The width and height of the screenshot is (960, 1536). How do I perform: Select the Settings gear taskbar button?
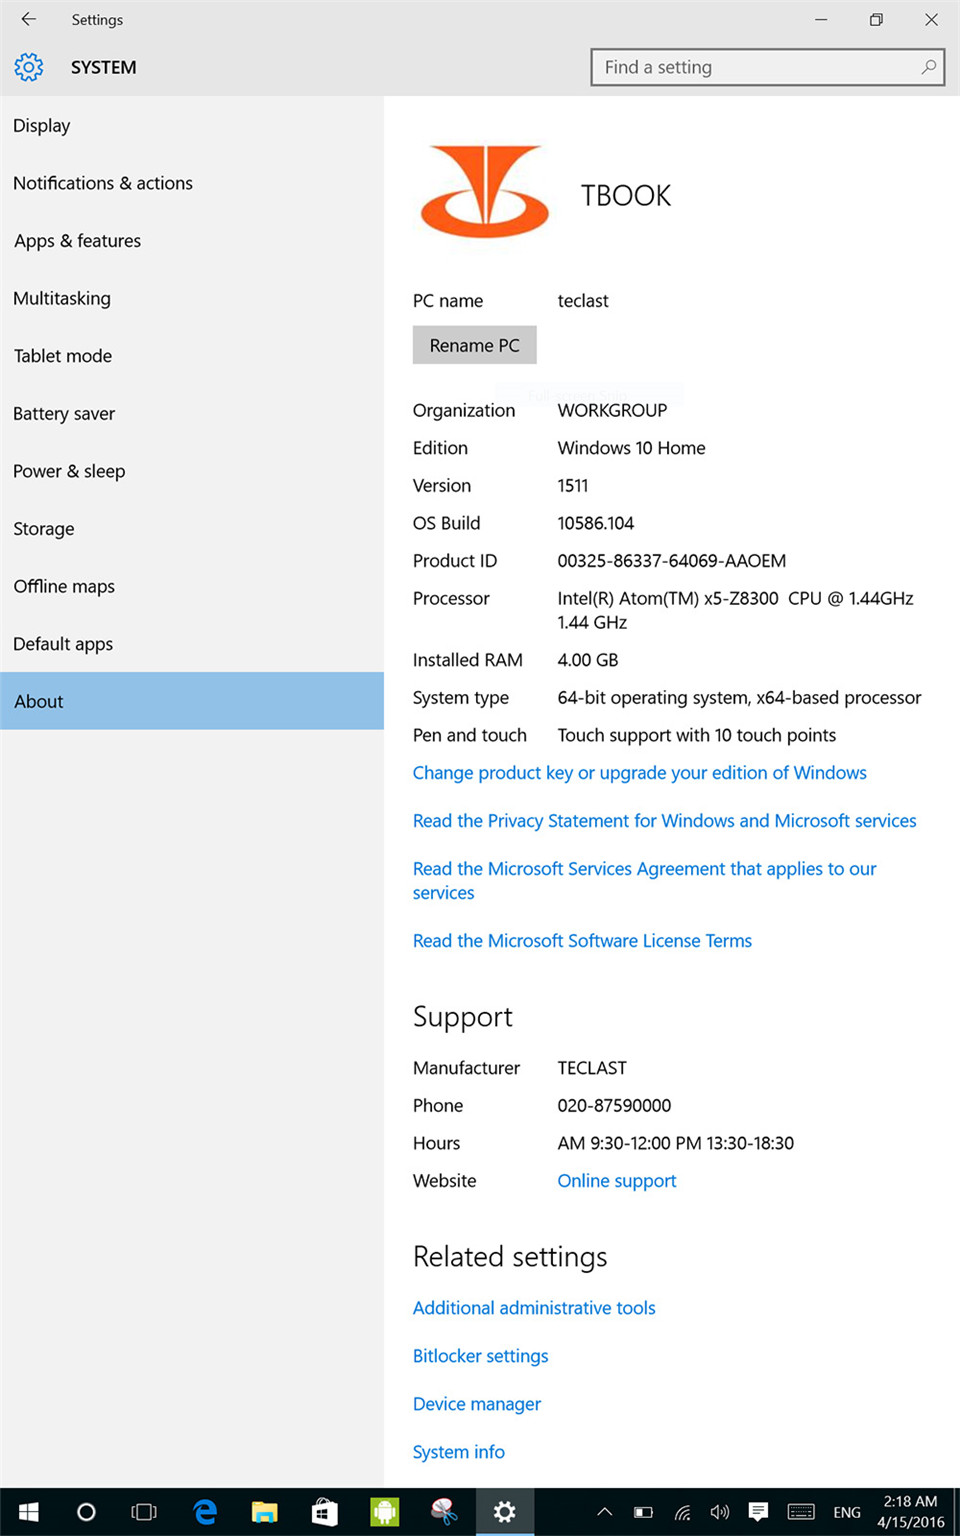pyautogui.click(x=505, y=1512)
